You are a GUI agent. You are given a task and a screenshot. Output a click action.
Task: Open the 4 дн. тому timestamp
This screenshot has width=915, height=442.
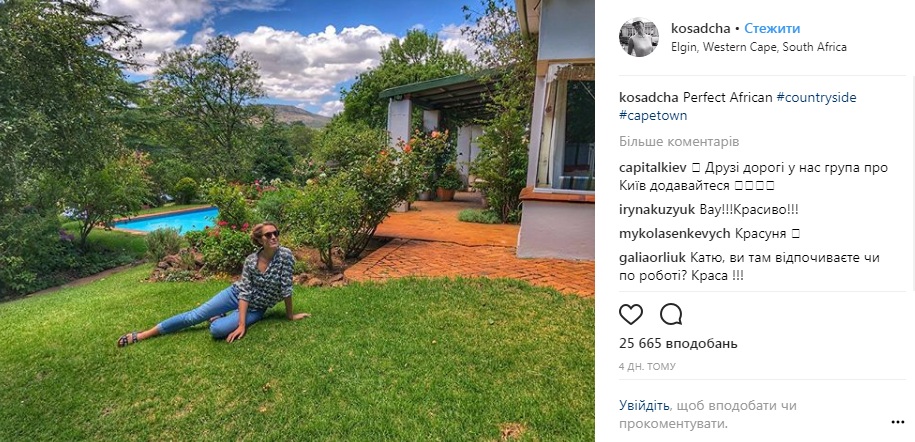(x=647, y=367)
